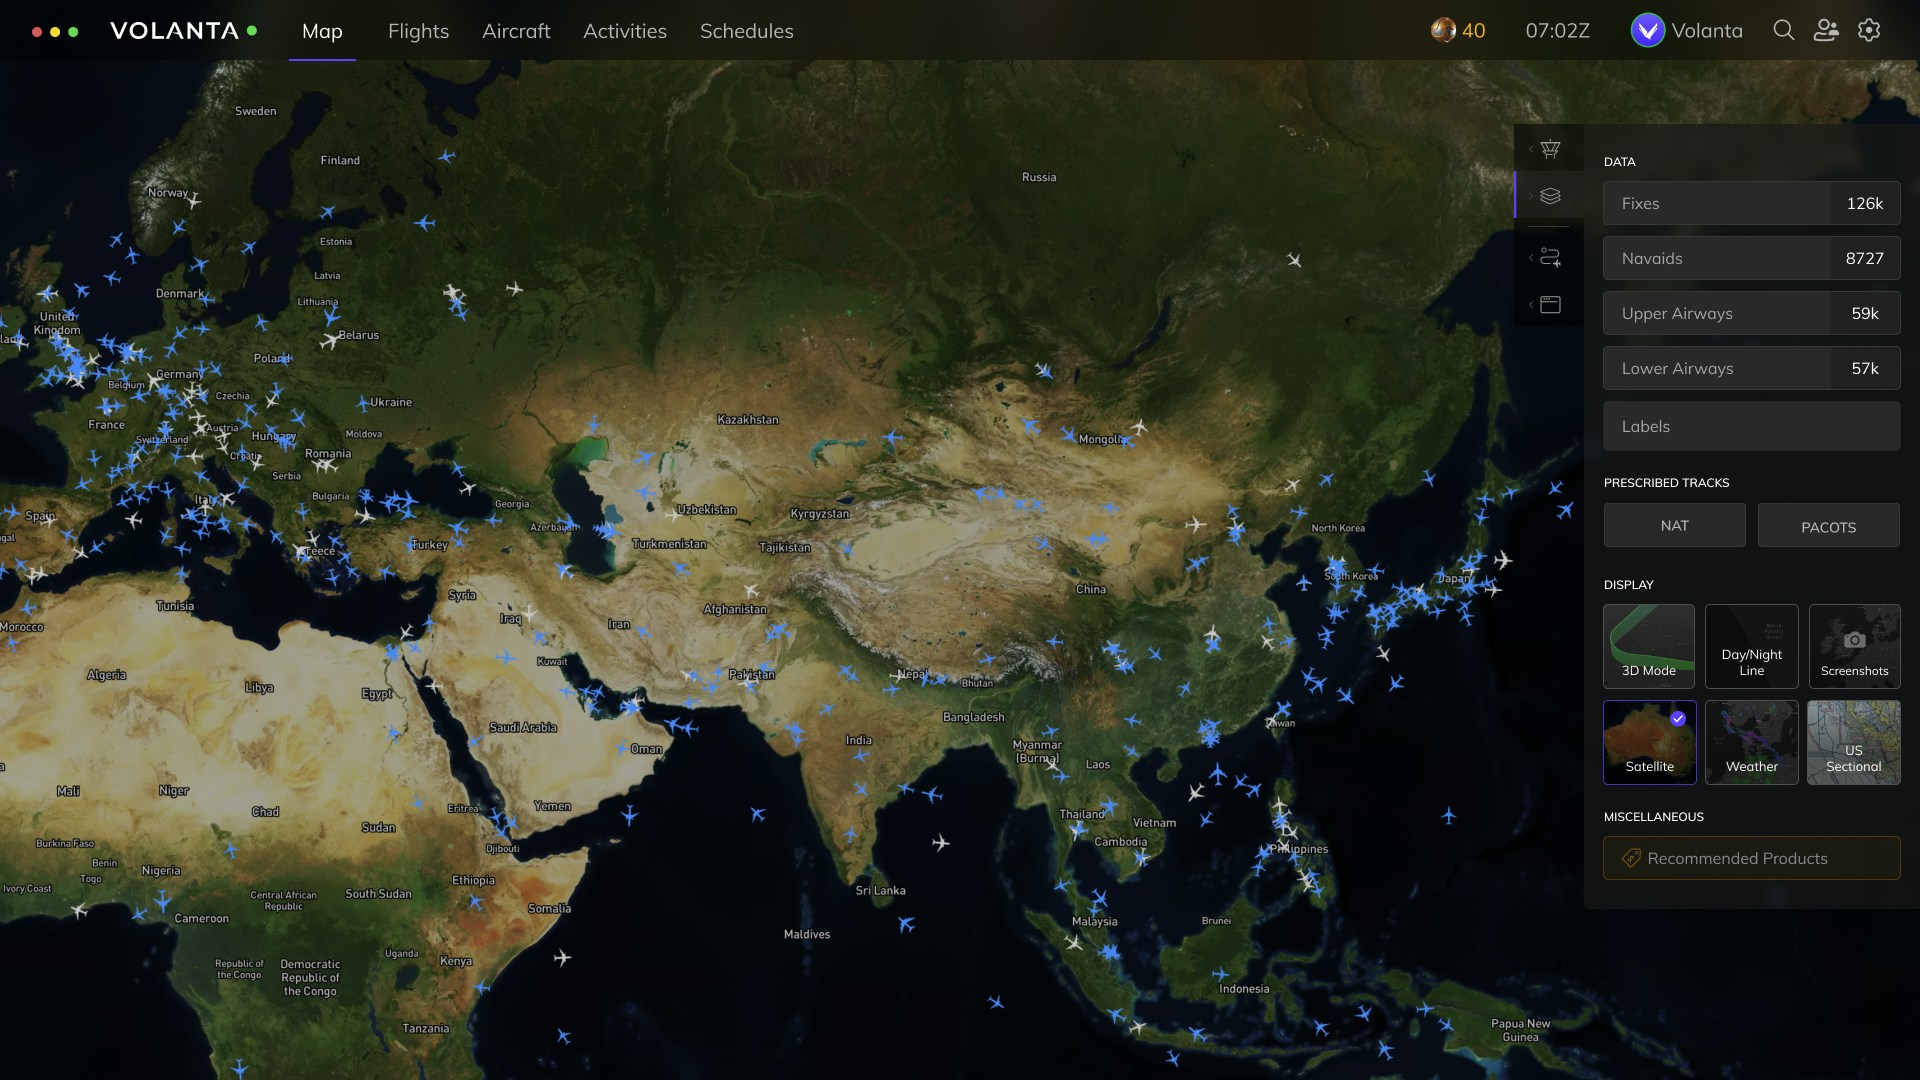The width and height of the screenshot is (1920, 1080).
Task: Switch to the Flights tab
Action: (x=418, y=31)
